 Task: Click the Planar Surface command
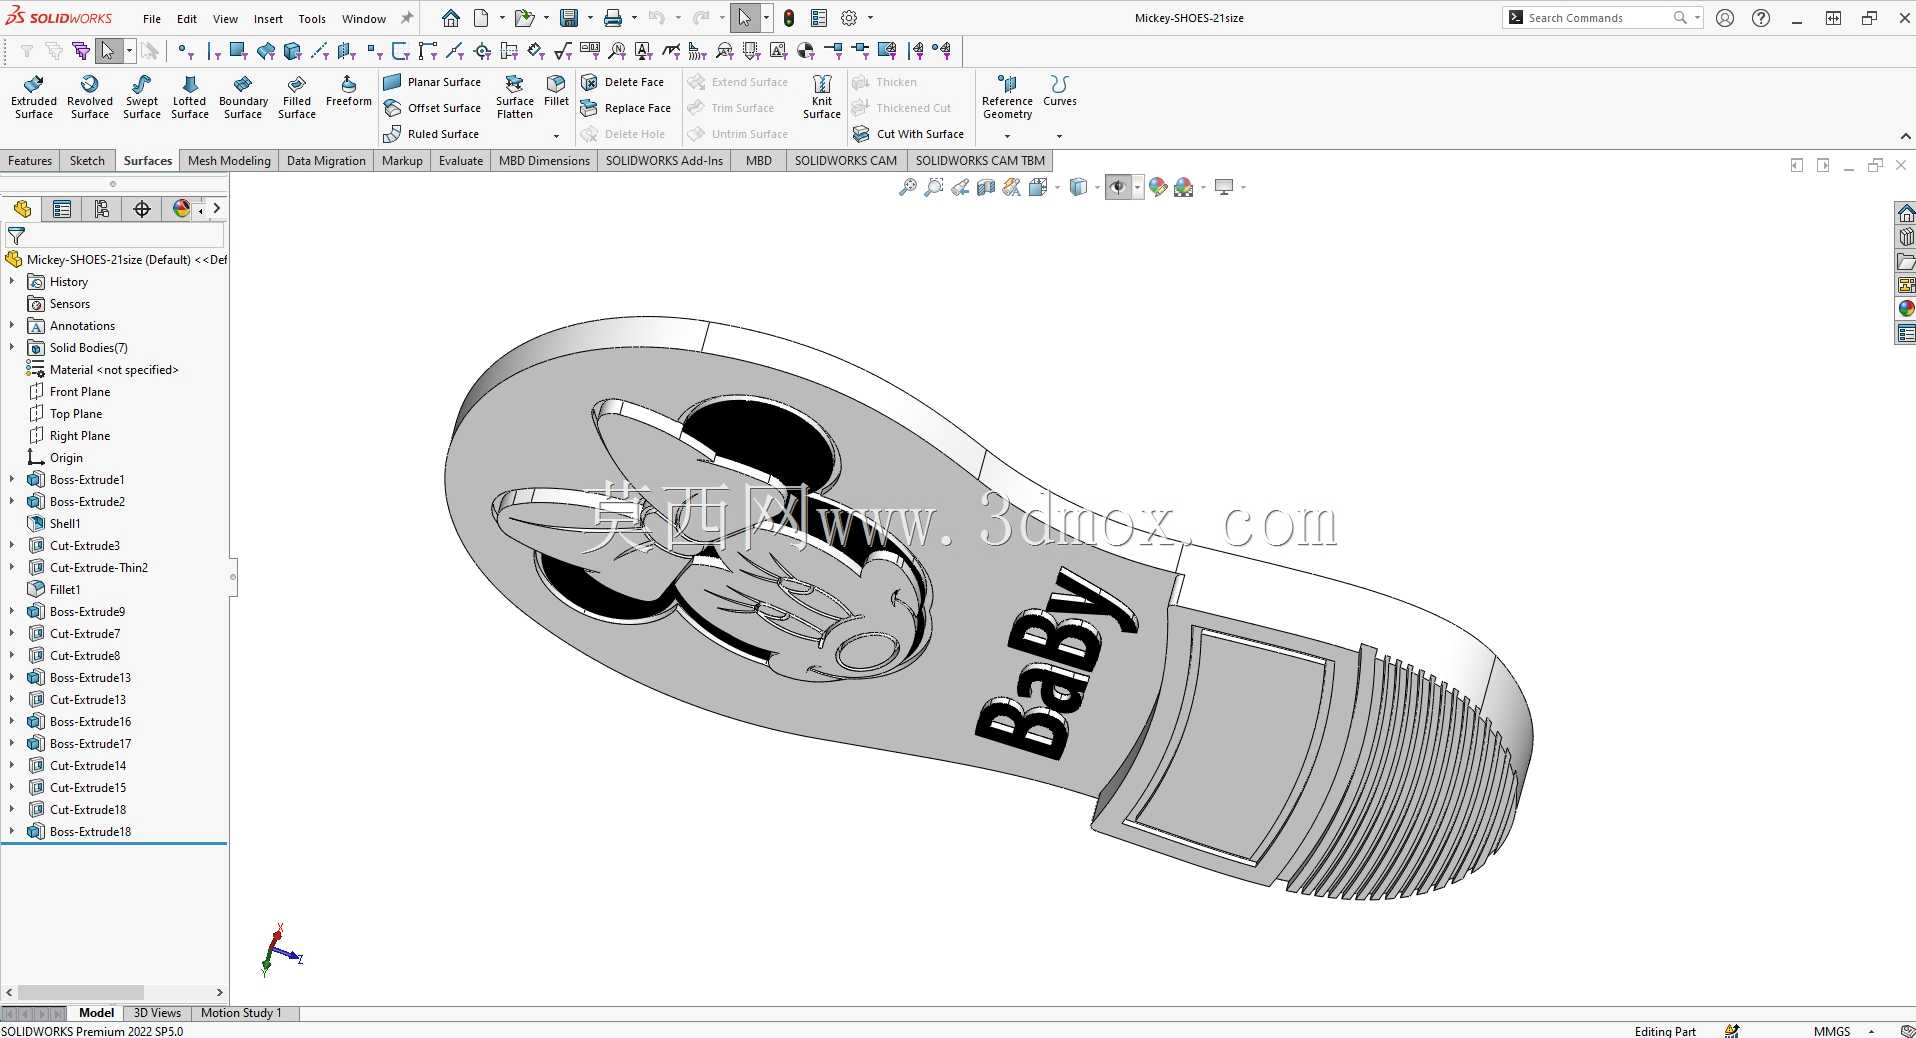coord(432,82)
